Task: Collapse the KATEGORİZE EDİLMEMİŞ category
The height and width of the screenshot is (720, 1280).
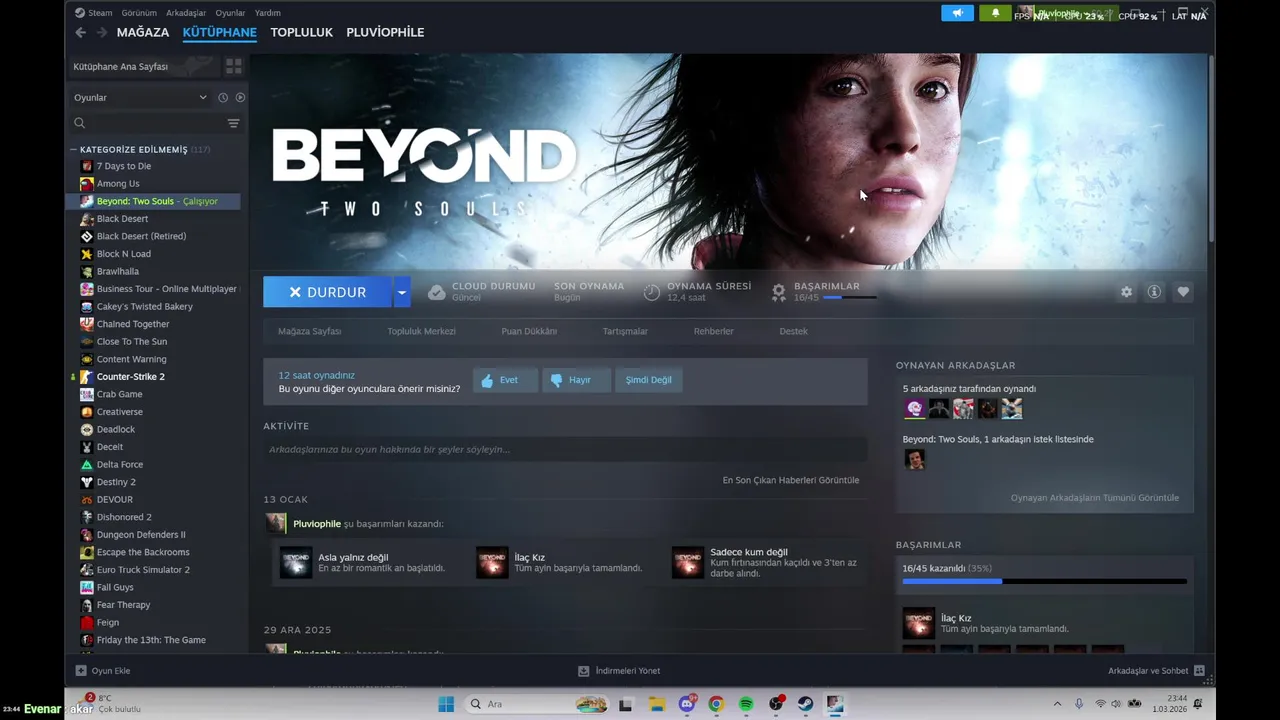Action: pyautogui.click(x=73, y=150)
